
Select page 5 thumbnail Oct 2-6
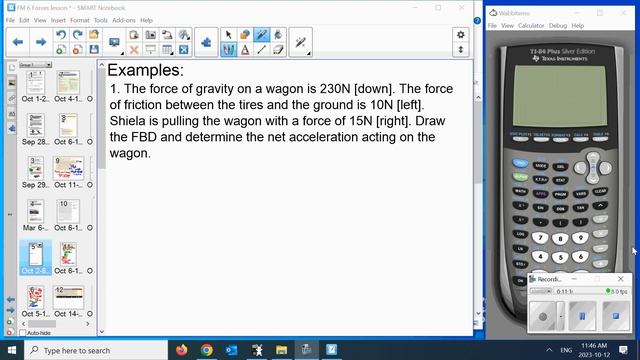pyautogui.click(x=36, y=258)
